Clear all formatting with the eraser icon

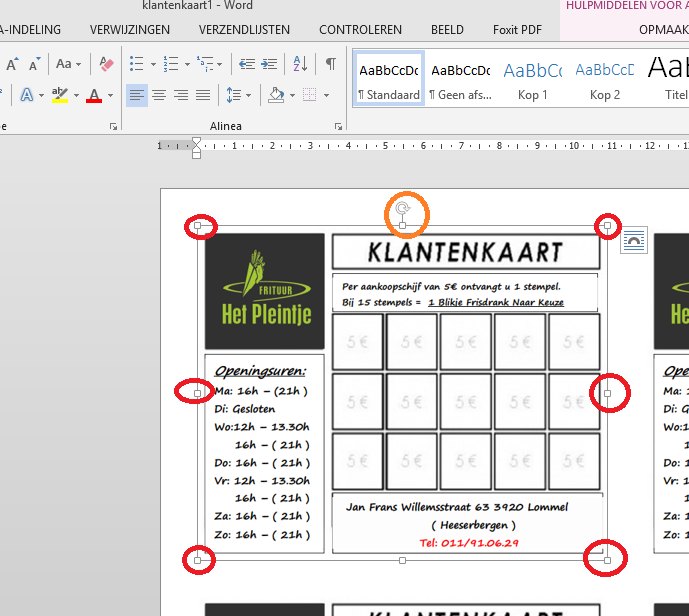pyautogui.click(x=106, y=64)
